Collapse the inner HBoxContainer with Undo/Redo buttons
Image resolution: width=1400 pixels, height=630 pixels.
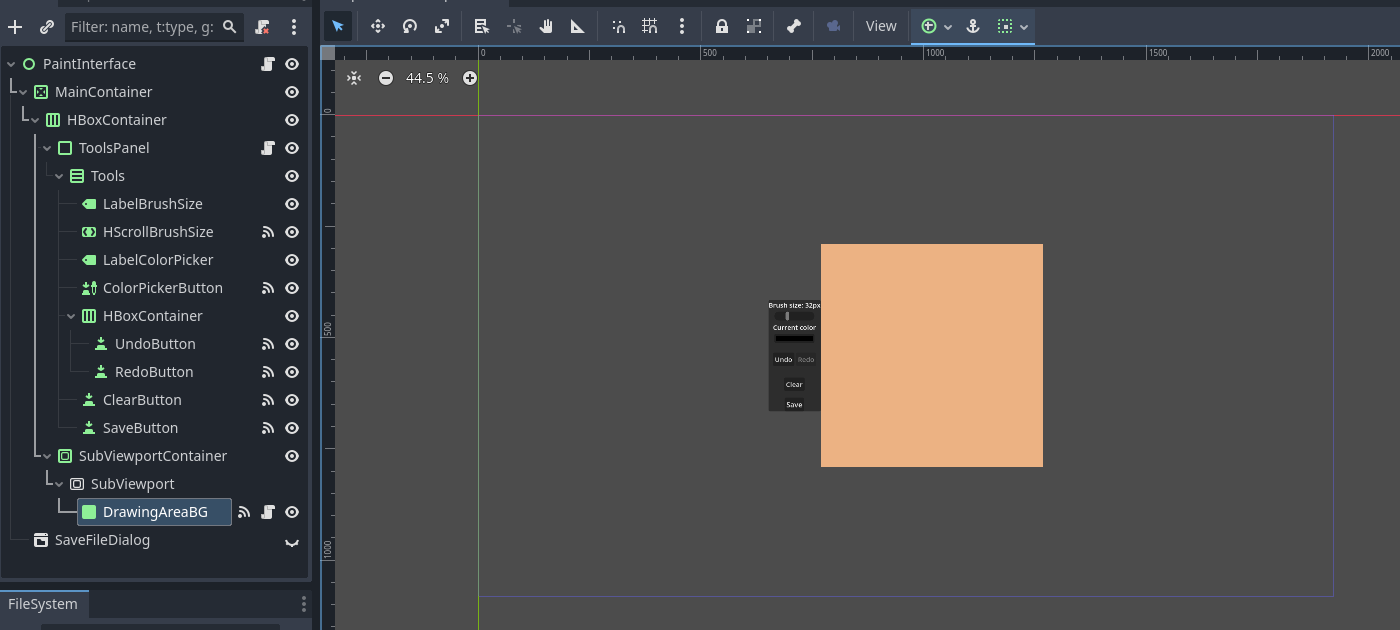(x=71, y=316)
